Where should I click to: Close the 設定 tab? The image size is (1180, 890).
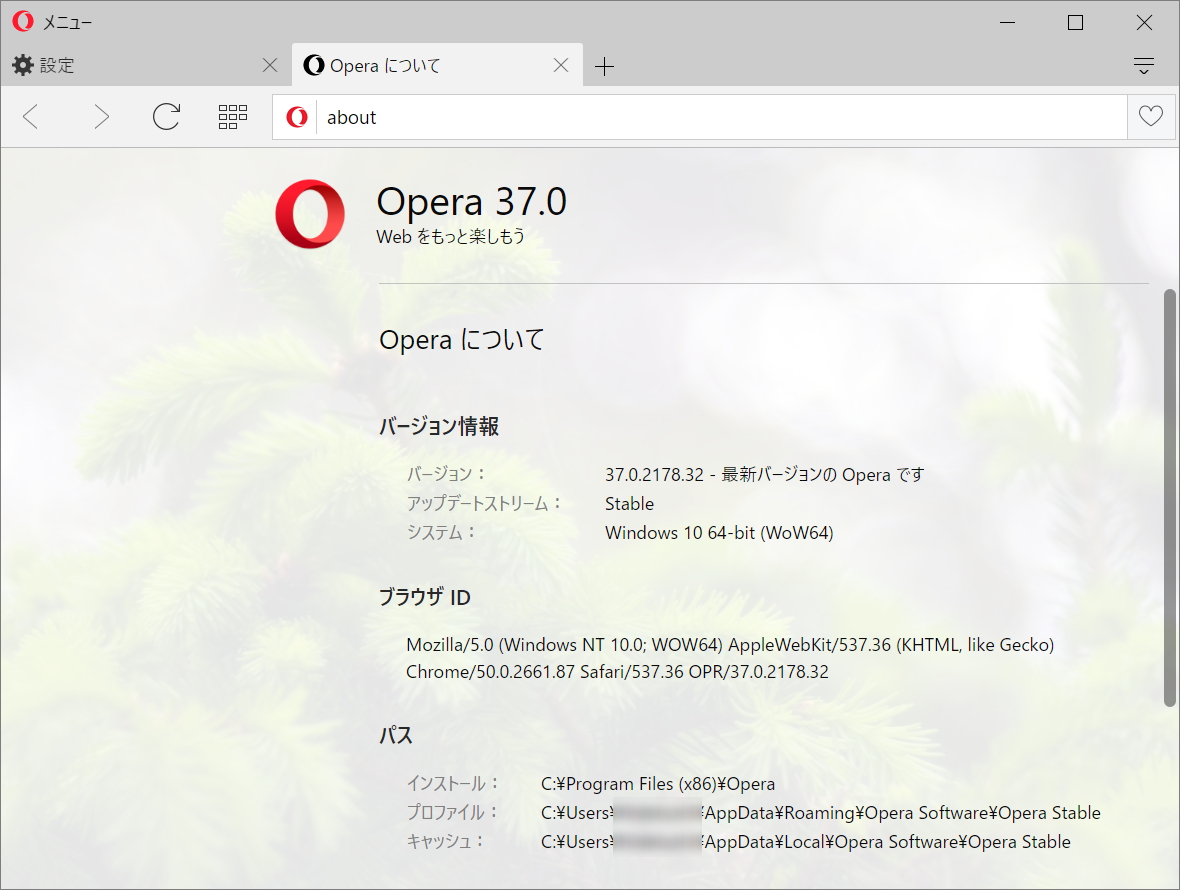269,65
